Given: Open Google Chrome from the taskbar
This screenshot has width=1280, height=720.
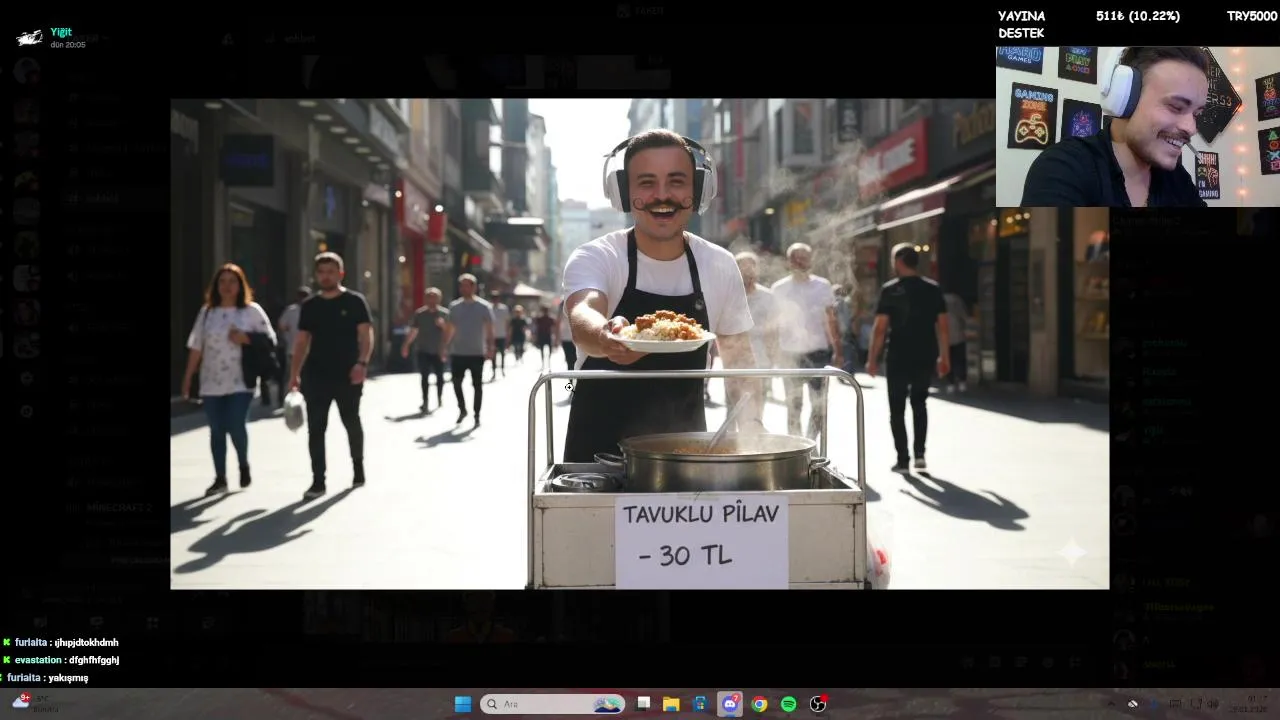Looking at the screenshot, I should [759, 704].
